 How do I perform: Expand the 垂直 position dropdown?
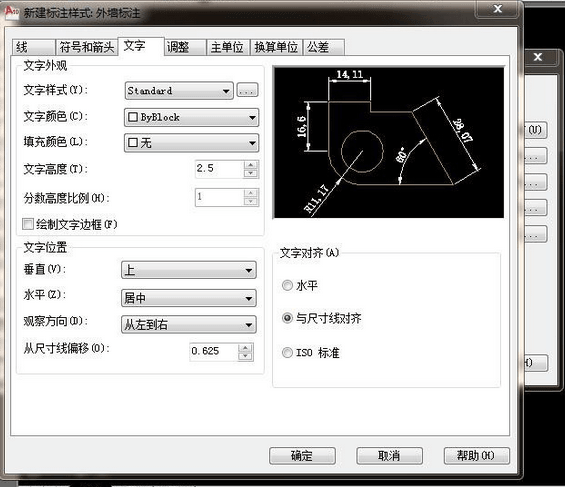pyautogui.click(x=189, y=270)
